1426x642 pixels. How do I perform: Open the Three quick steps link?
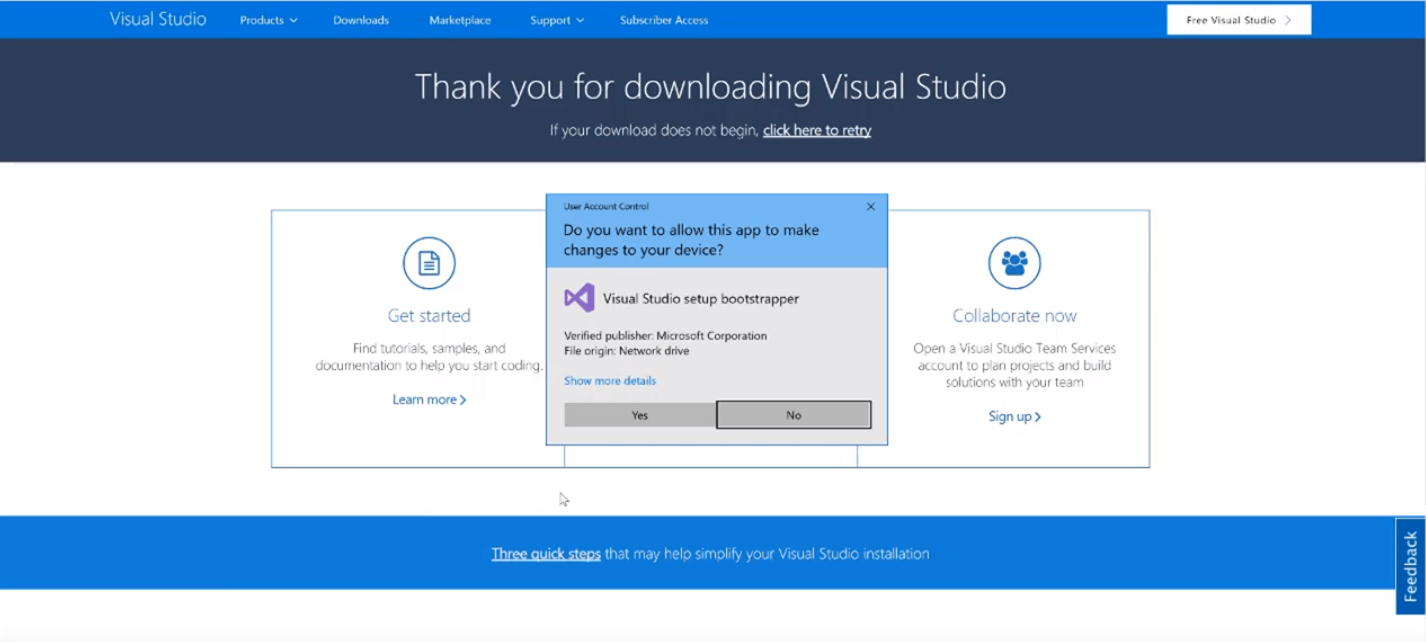point(546,553)
